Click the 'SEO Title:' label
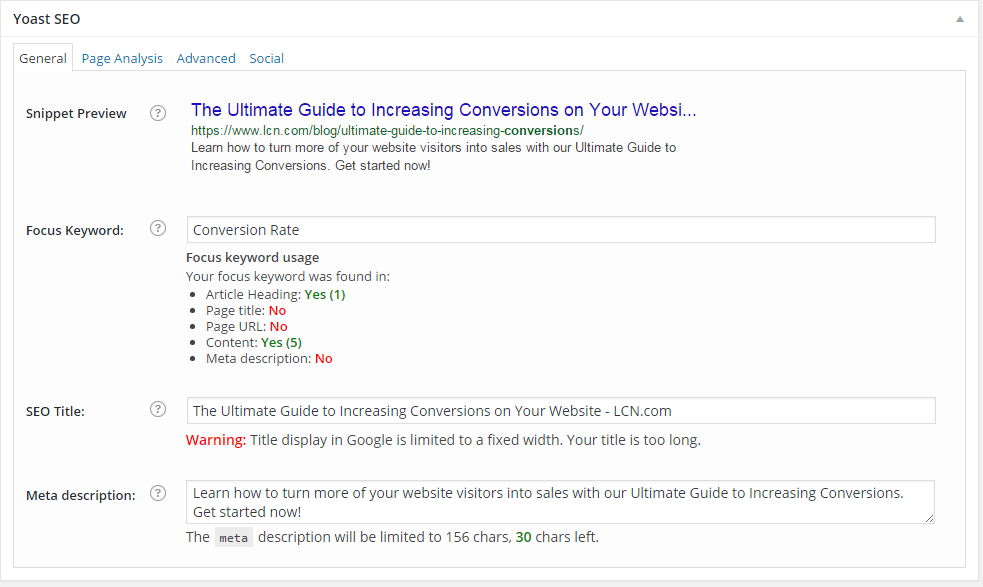983x587 pixels. pos(55,411)
